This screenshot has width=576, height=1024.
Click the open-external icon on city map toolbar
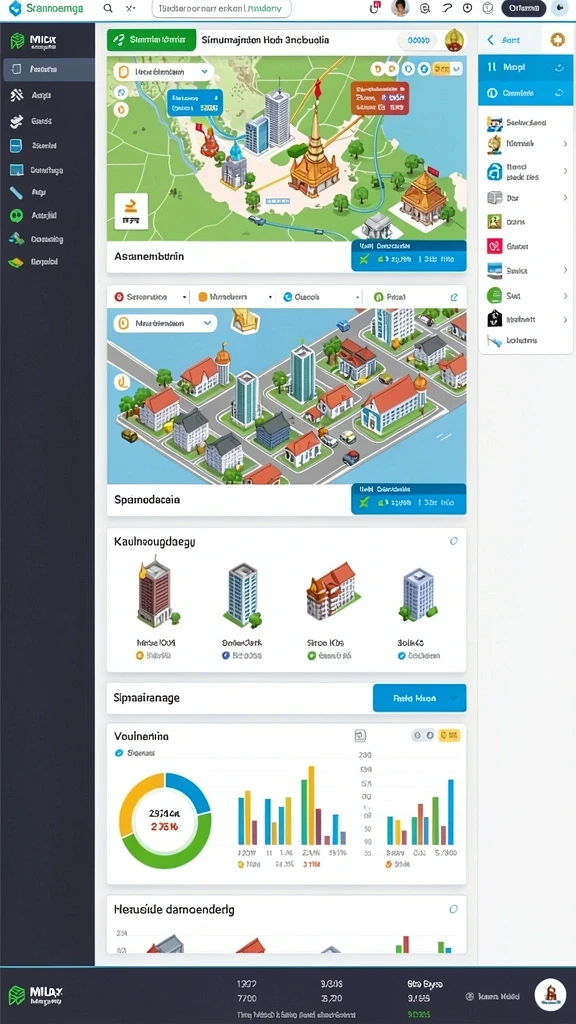[454, 297]
